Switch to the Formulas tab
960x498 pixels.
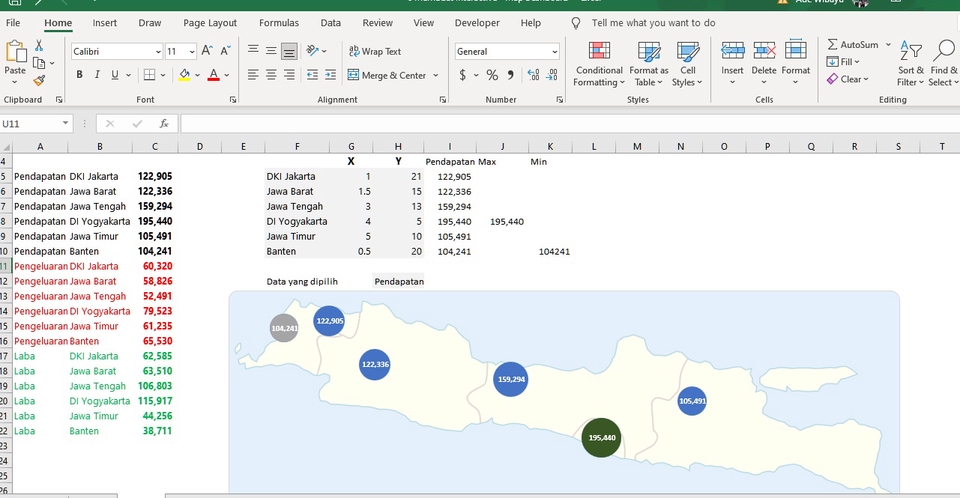click(279, 23)
